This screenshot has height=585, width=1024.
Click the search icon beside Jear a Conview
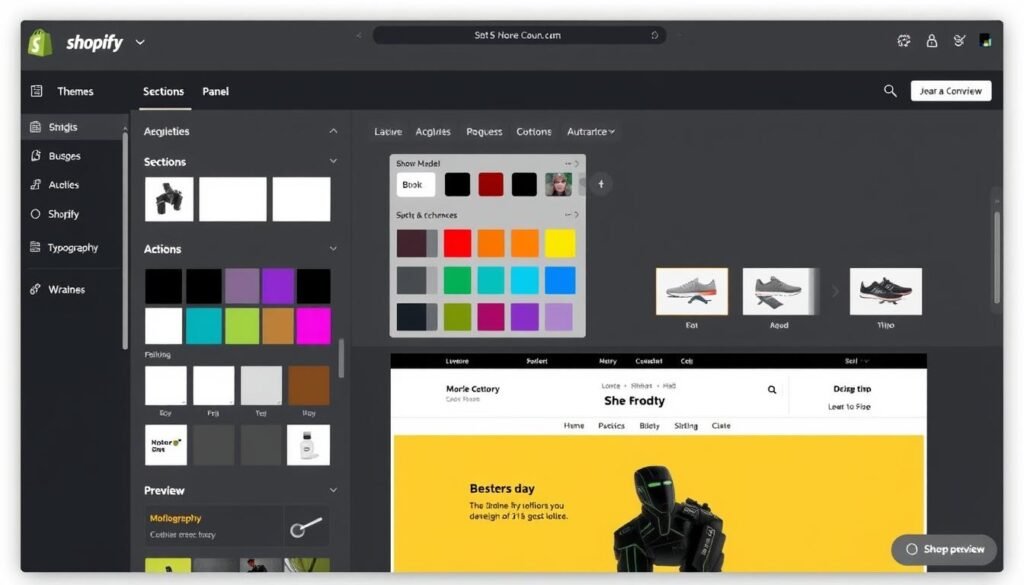(890, 90)
